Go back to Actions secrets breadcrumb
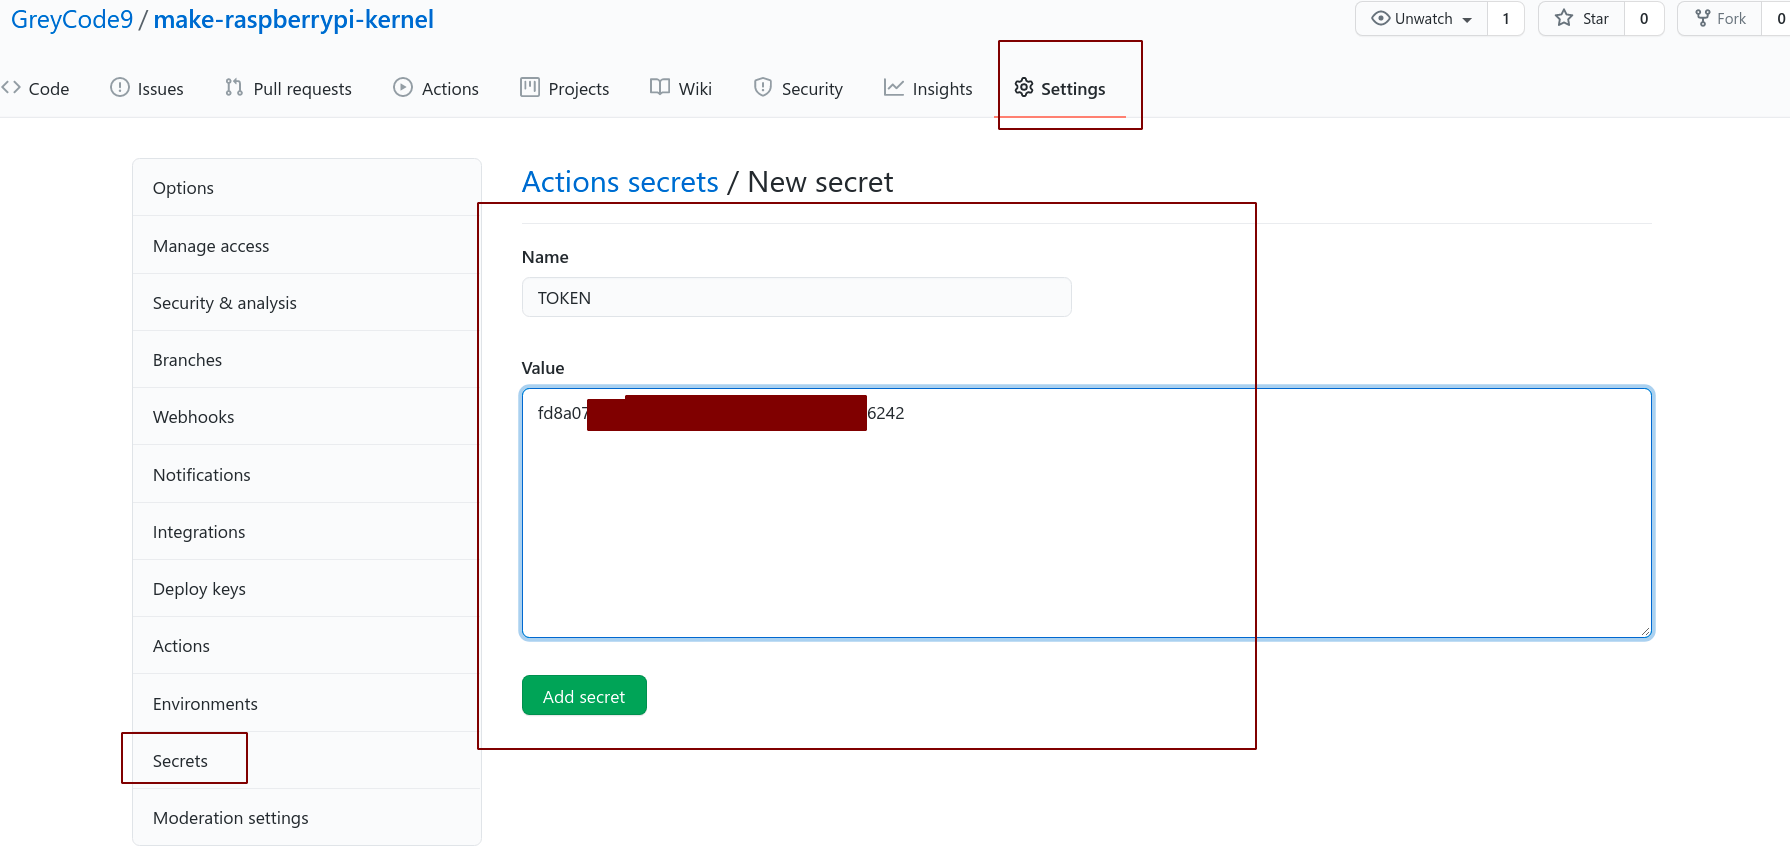Image resolution: width=1790 pixels, height=856 pixels. 620,182
